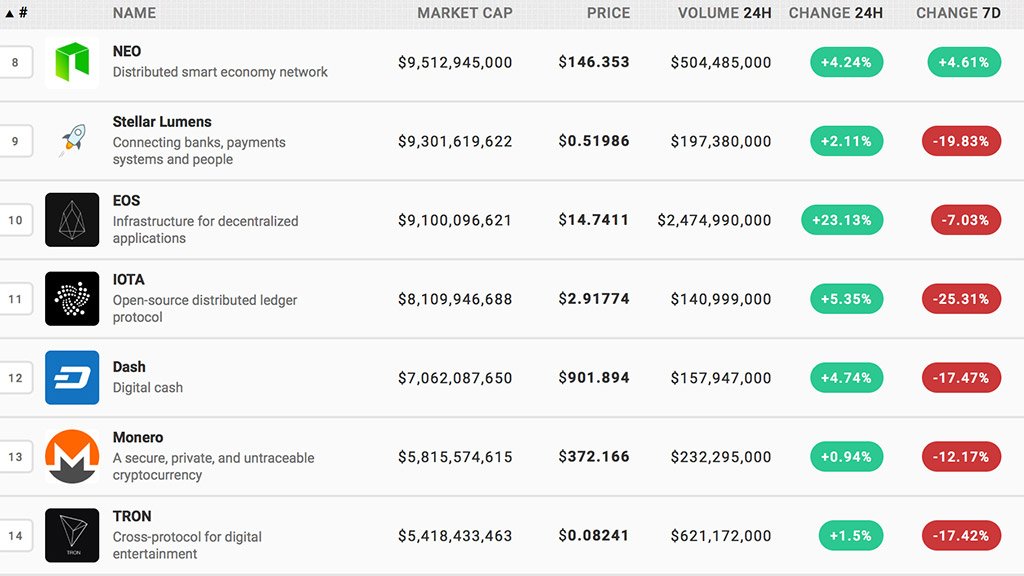This screenshot has height=576, width=1024.
Task: Sort table by Market Cap header
Action: point(464,13)
